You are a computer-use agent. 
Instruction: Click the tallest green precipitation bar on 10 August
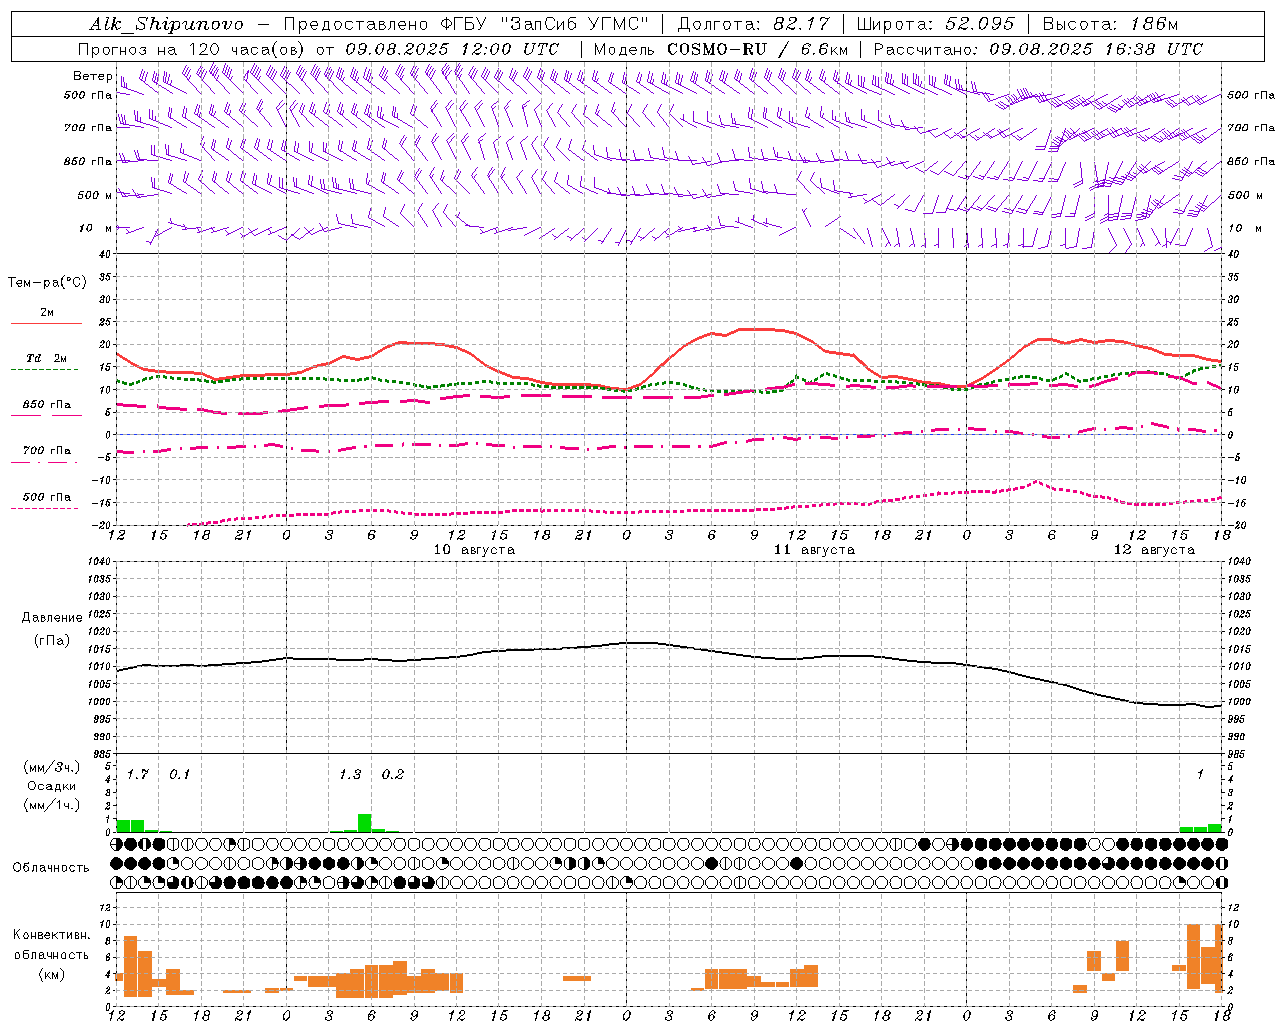point(365,823)
